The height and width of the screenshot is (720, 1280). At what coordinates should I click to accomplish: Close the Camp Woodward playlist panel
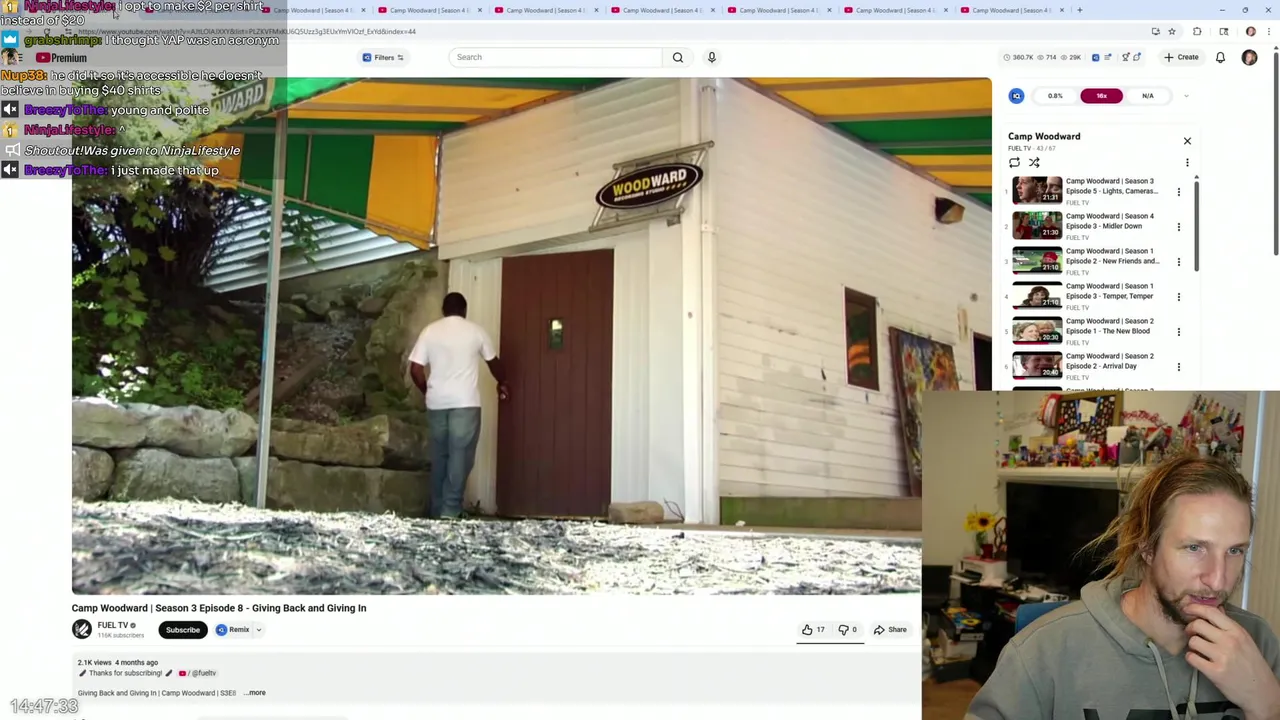coord(1187,141)
